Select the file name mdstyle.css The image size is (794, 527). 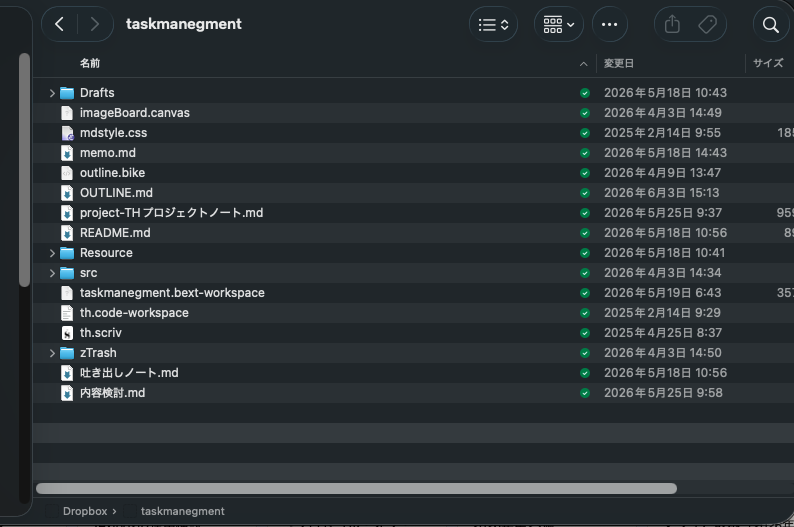(x=113, y=133)
